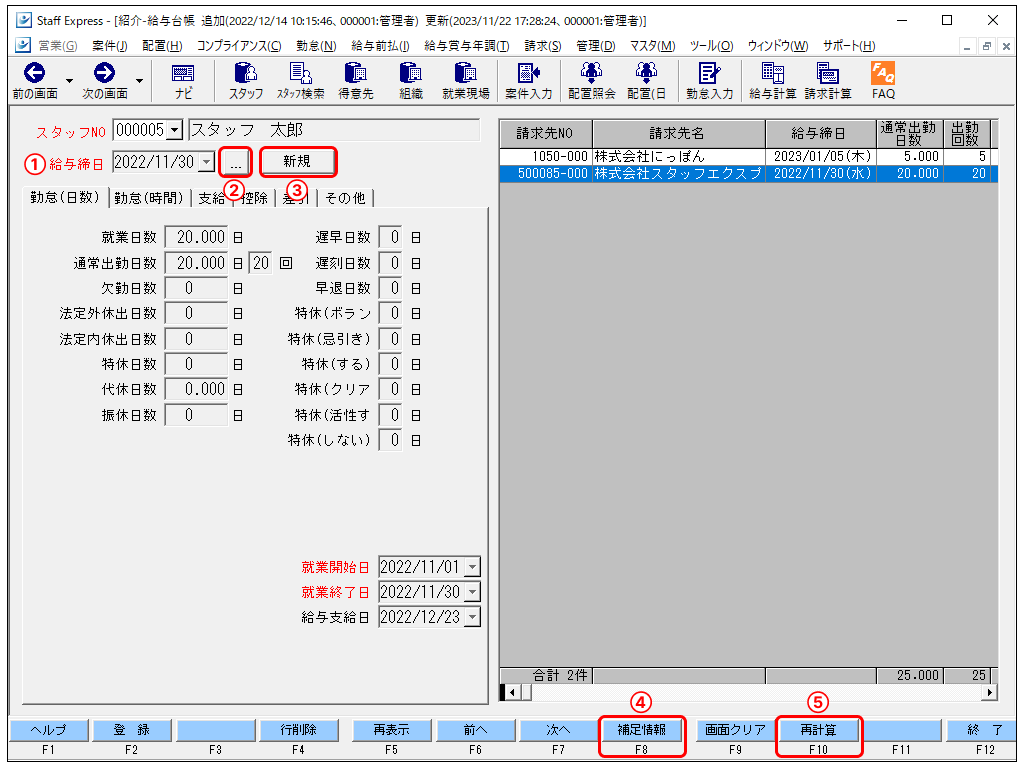Click the 給与計算 toolbar icon
Screen dimensions: 1024x768
coord(772,80)
